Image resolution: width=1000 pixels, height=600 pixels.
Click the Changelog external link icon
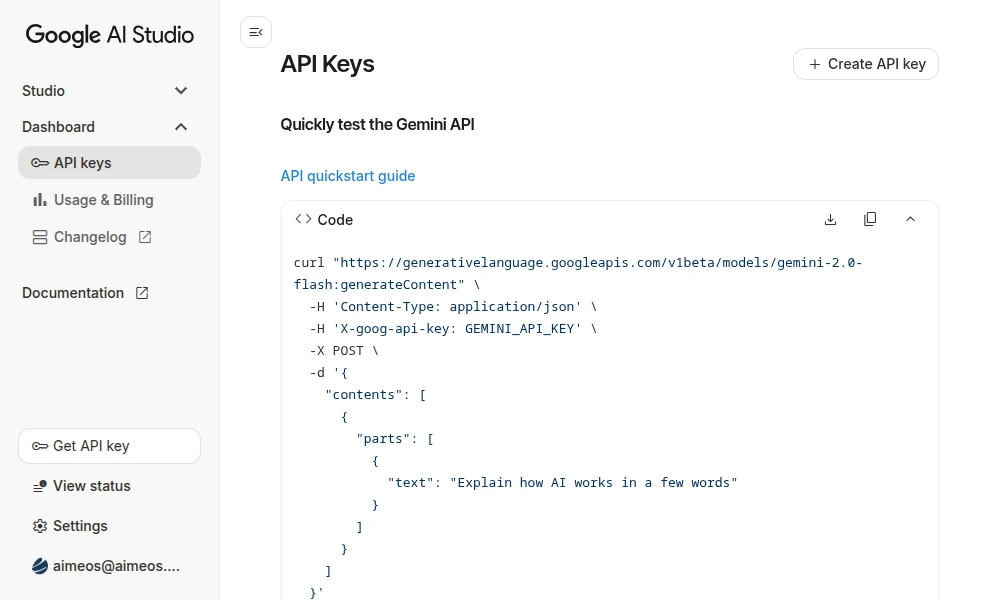145,237
